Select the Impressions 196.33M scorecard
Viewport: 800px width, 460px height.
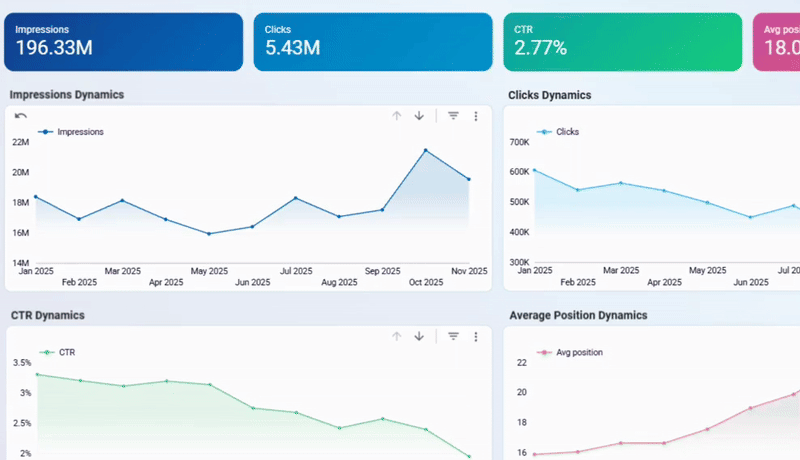[123, 42]
